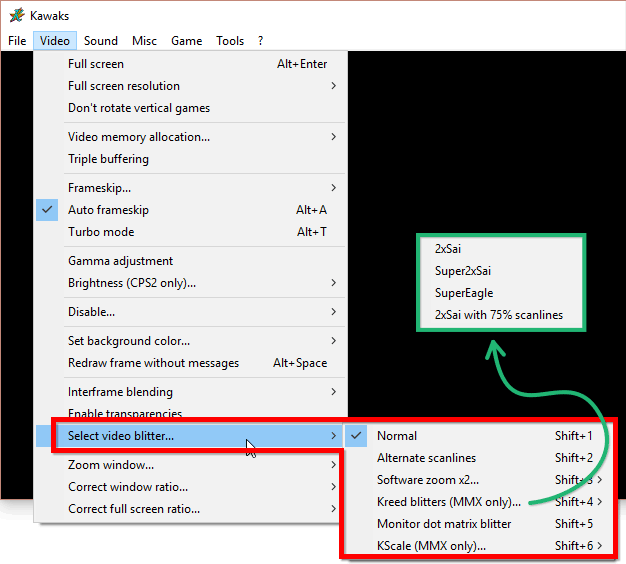
Task: Choose Full screen from Video menu
Action: point(96,64)
